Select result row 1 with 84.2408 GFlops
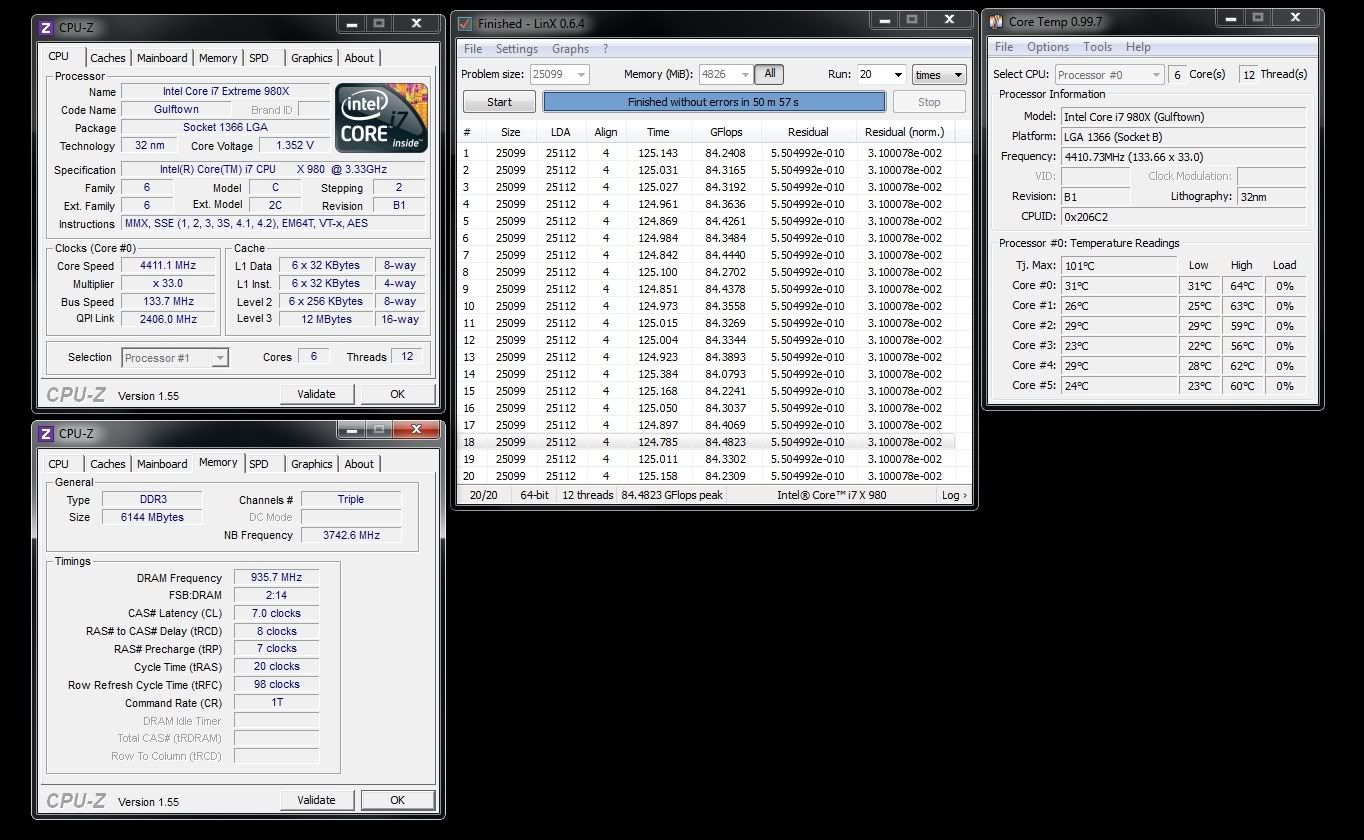1364x840 pixels. point(705,153)
